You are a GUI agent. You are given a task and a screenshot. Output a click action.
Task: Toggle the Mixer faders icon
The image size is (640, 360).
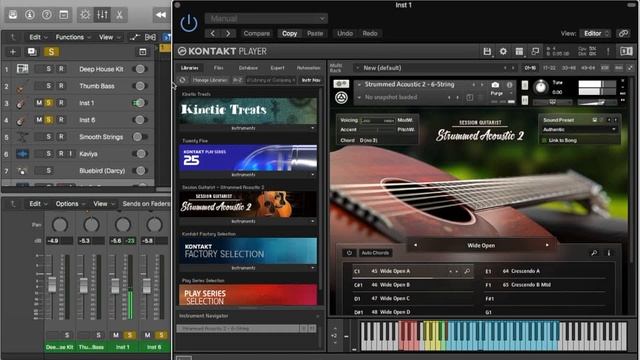point(102,15)
